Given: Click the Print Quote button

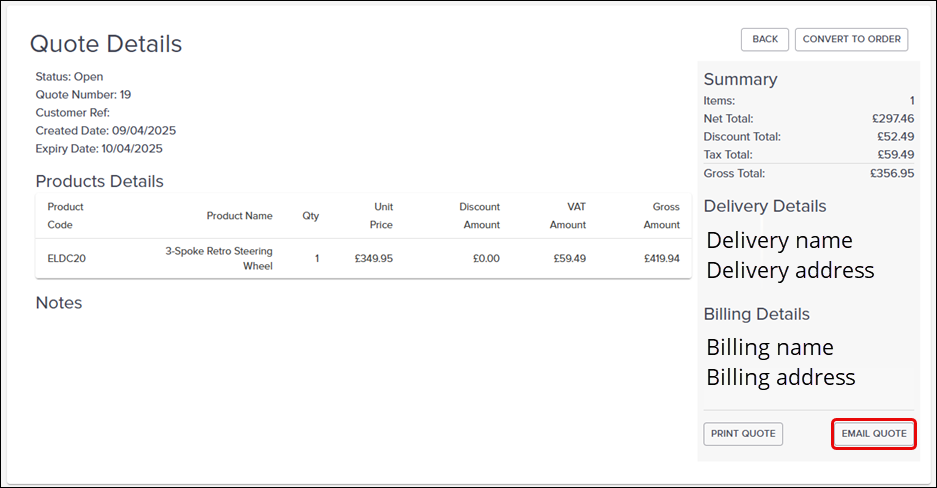Looking at the screenshot, I should [x=743, y=433].
